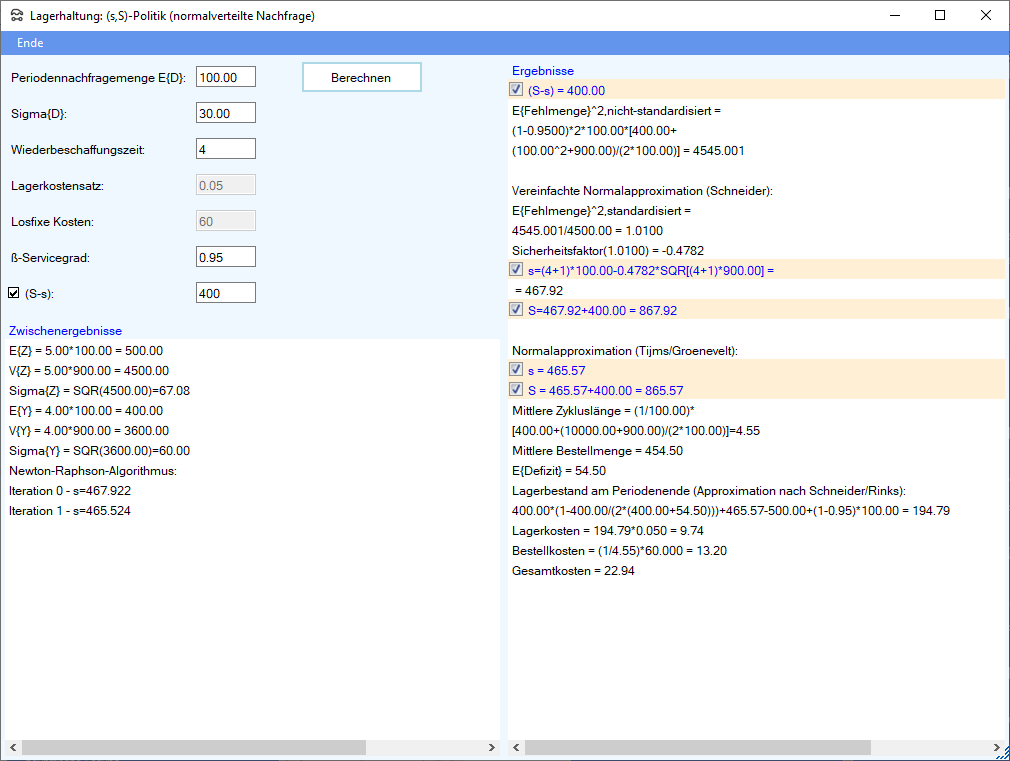1010x761 pixels.
Task: Click the Ergebnisse horizontal scrollbar thumb
Action: [698, 748]
